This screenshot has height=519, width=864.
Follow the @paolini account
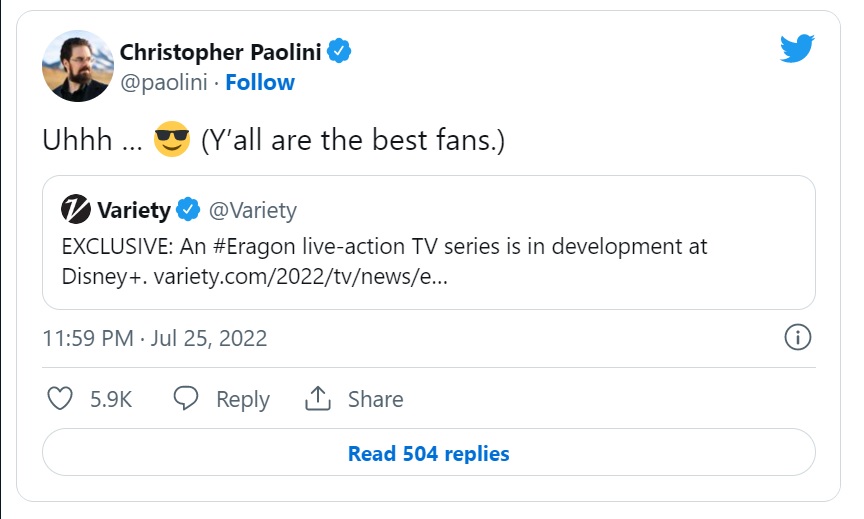(260, 83)
